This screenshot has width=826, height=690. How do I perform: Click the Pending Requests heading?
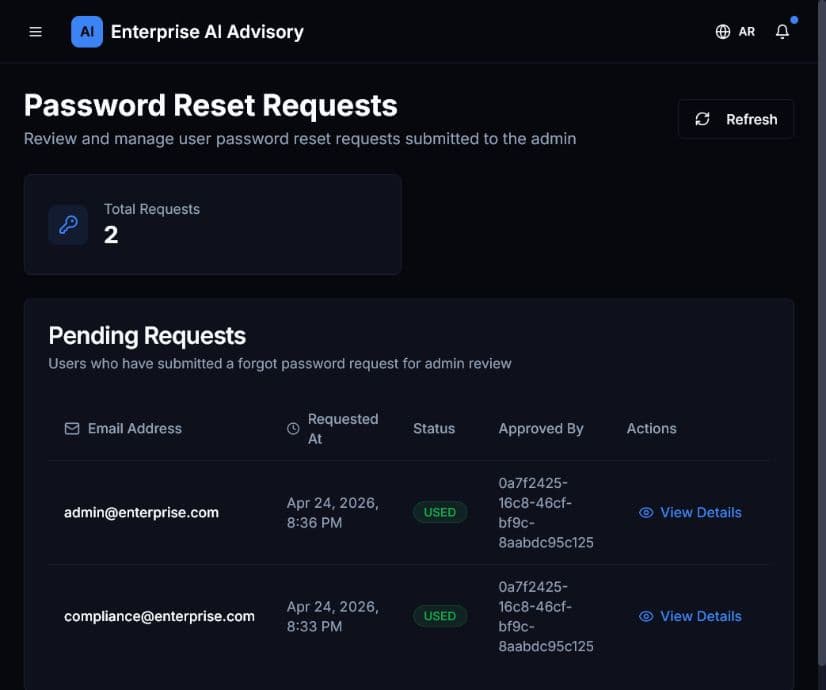point(147,336)
